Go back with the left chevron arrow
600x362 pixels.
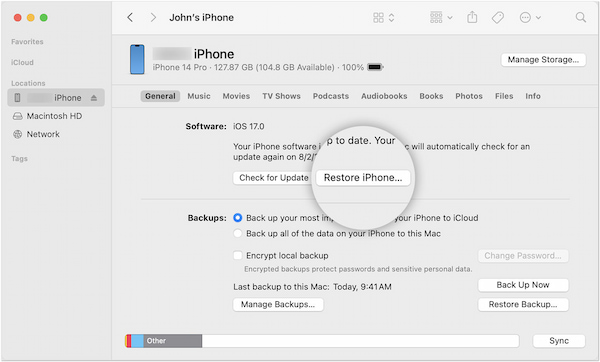pyautogui.click(x=130, y=18)
